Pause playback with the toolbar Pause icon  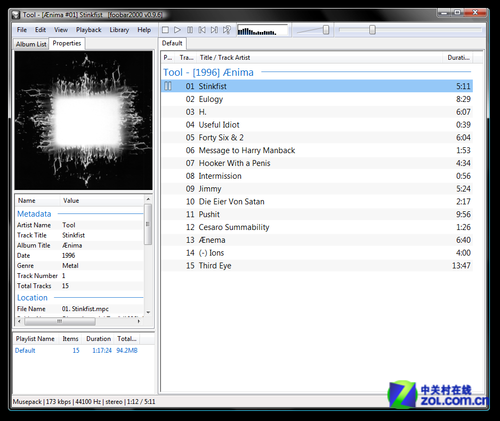190,30
